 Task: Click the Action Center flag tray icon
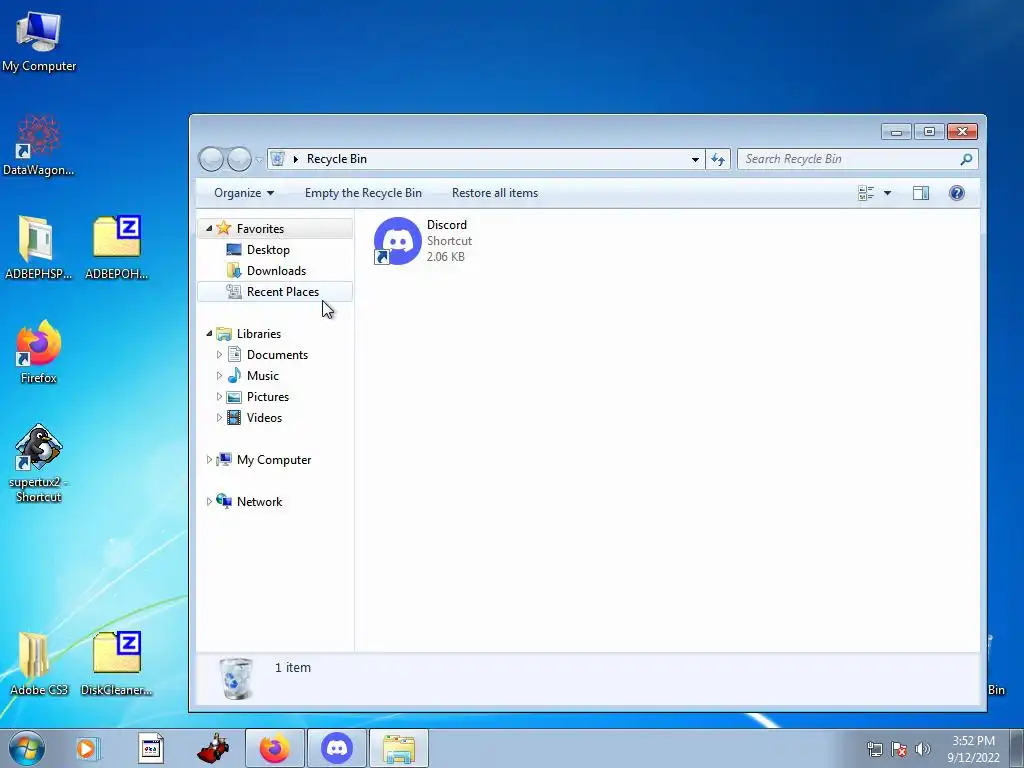pyautogui.click(x=899, y=749)
